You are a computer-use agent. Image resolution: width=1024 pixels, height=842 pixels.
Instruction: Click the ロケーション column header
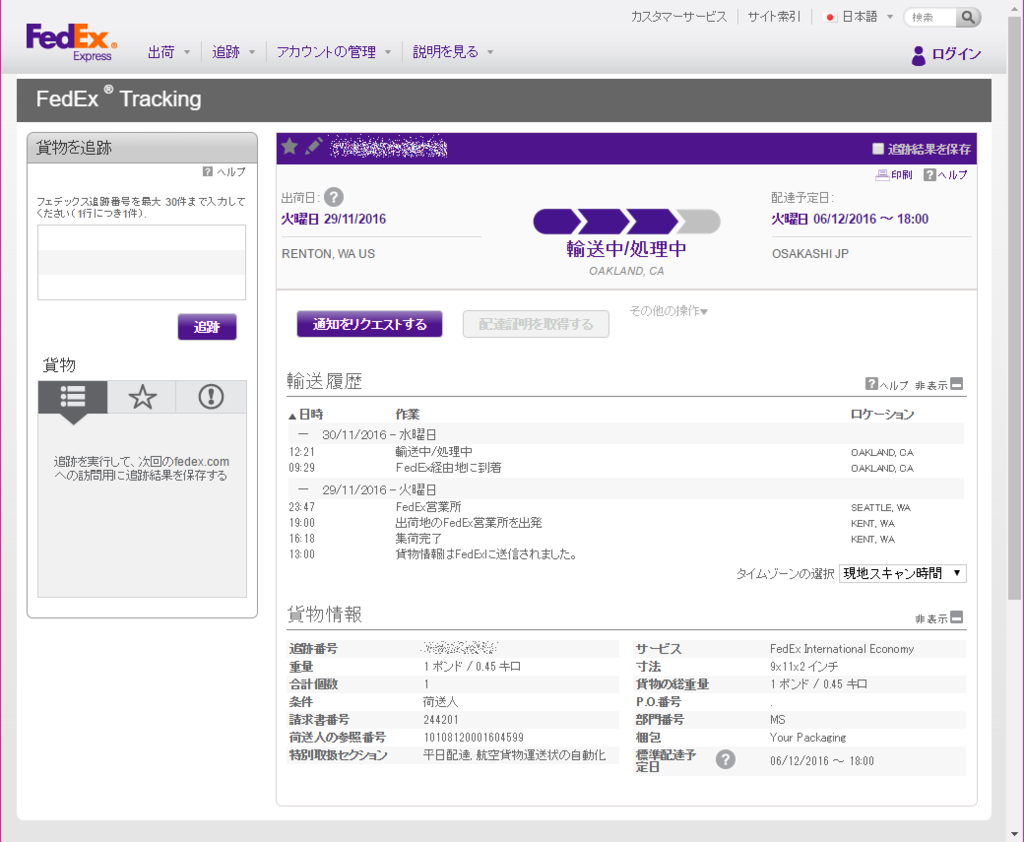pos(882,414)
